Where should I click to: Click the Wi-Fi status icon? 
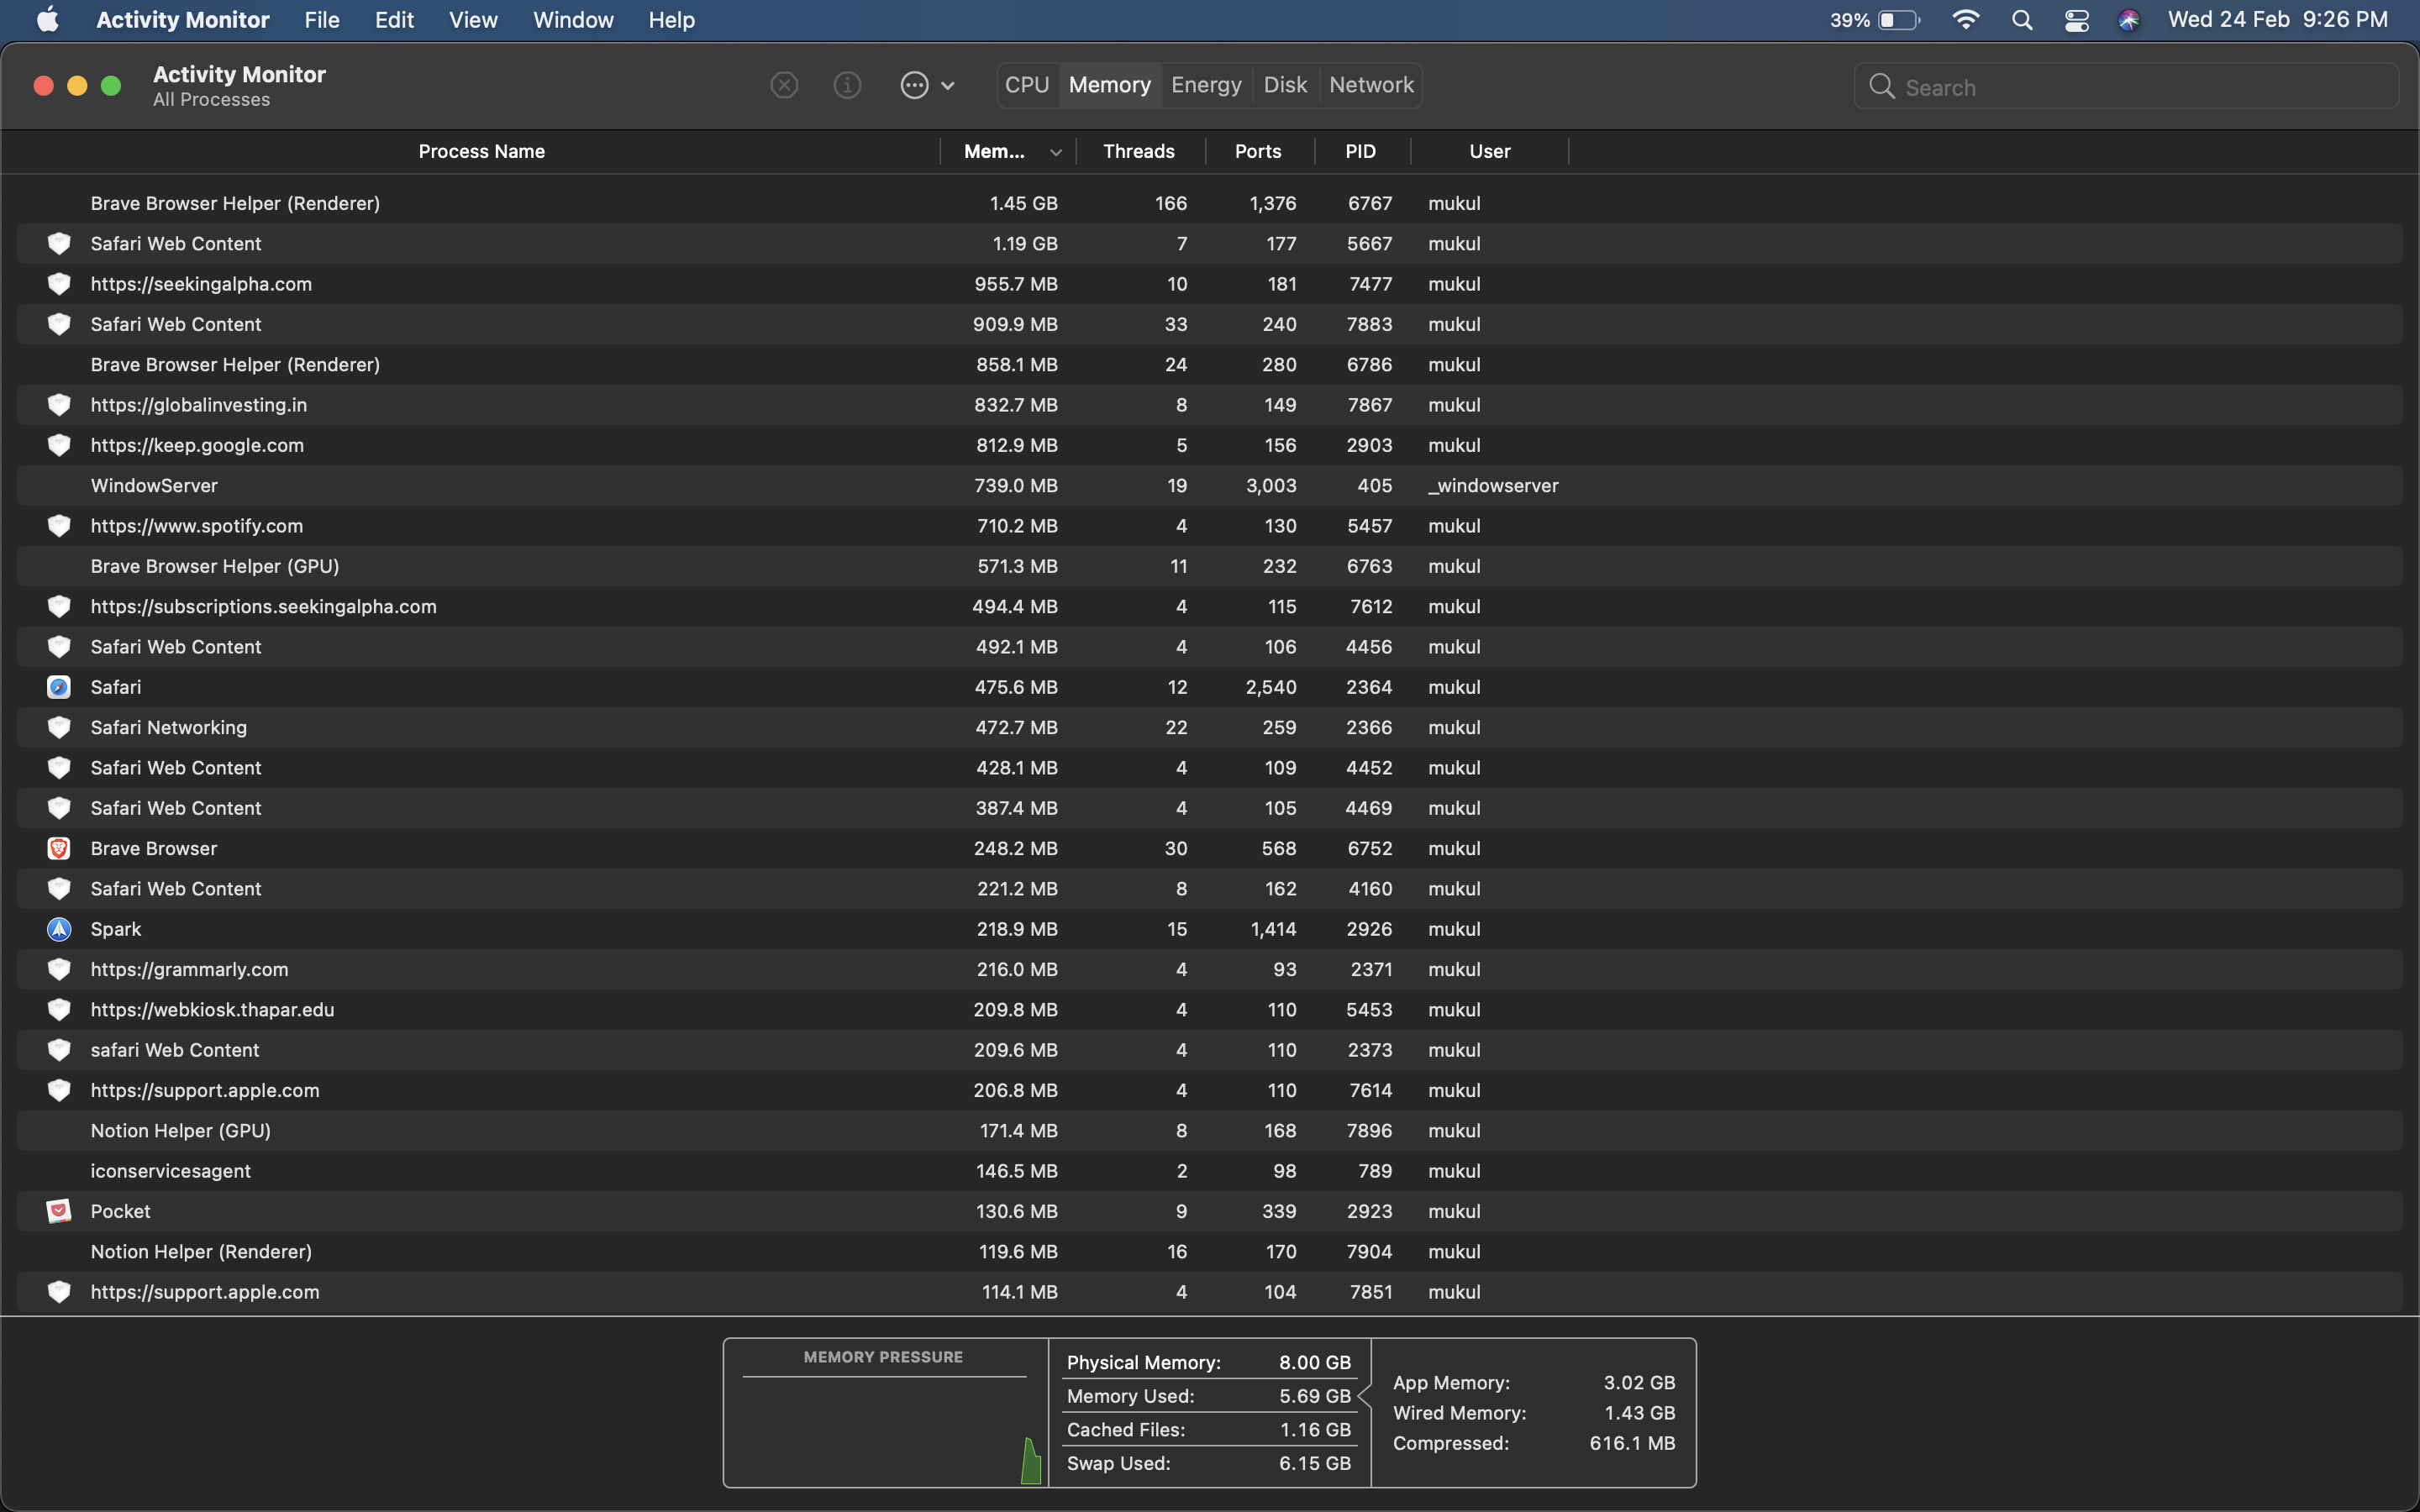coord(1965,20)
